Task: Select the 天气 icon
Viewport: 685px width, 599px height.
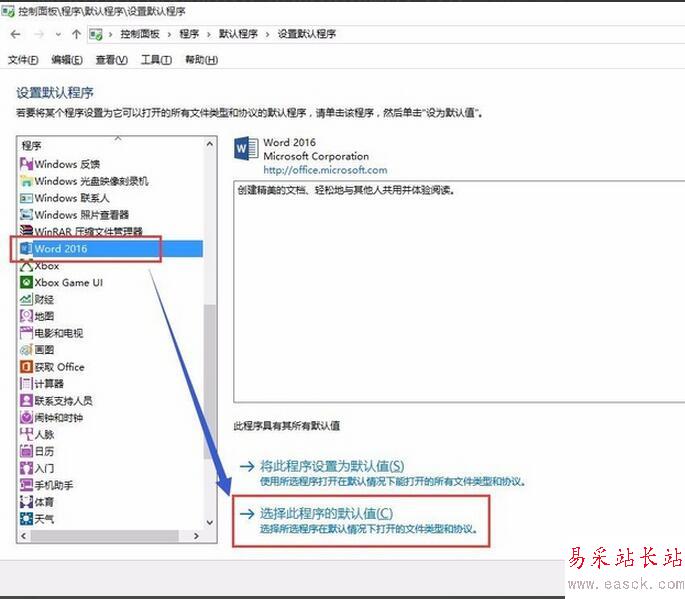Action: [26, 519]
